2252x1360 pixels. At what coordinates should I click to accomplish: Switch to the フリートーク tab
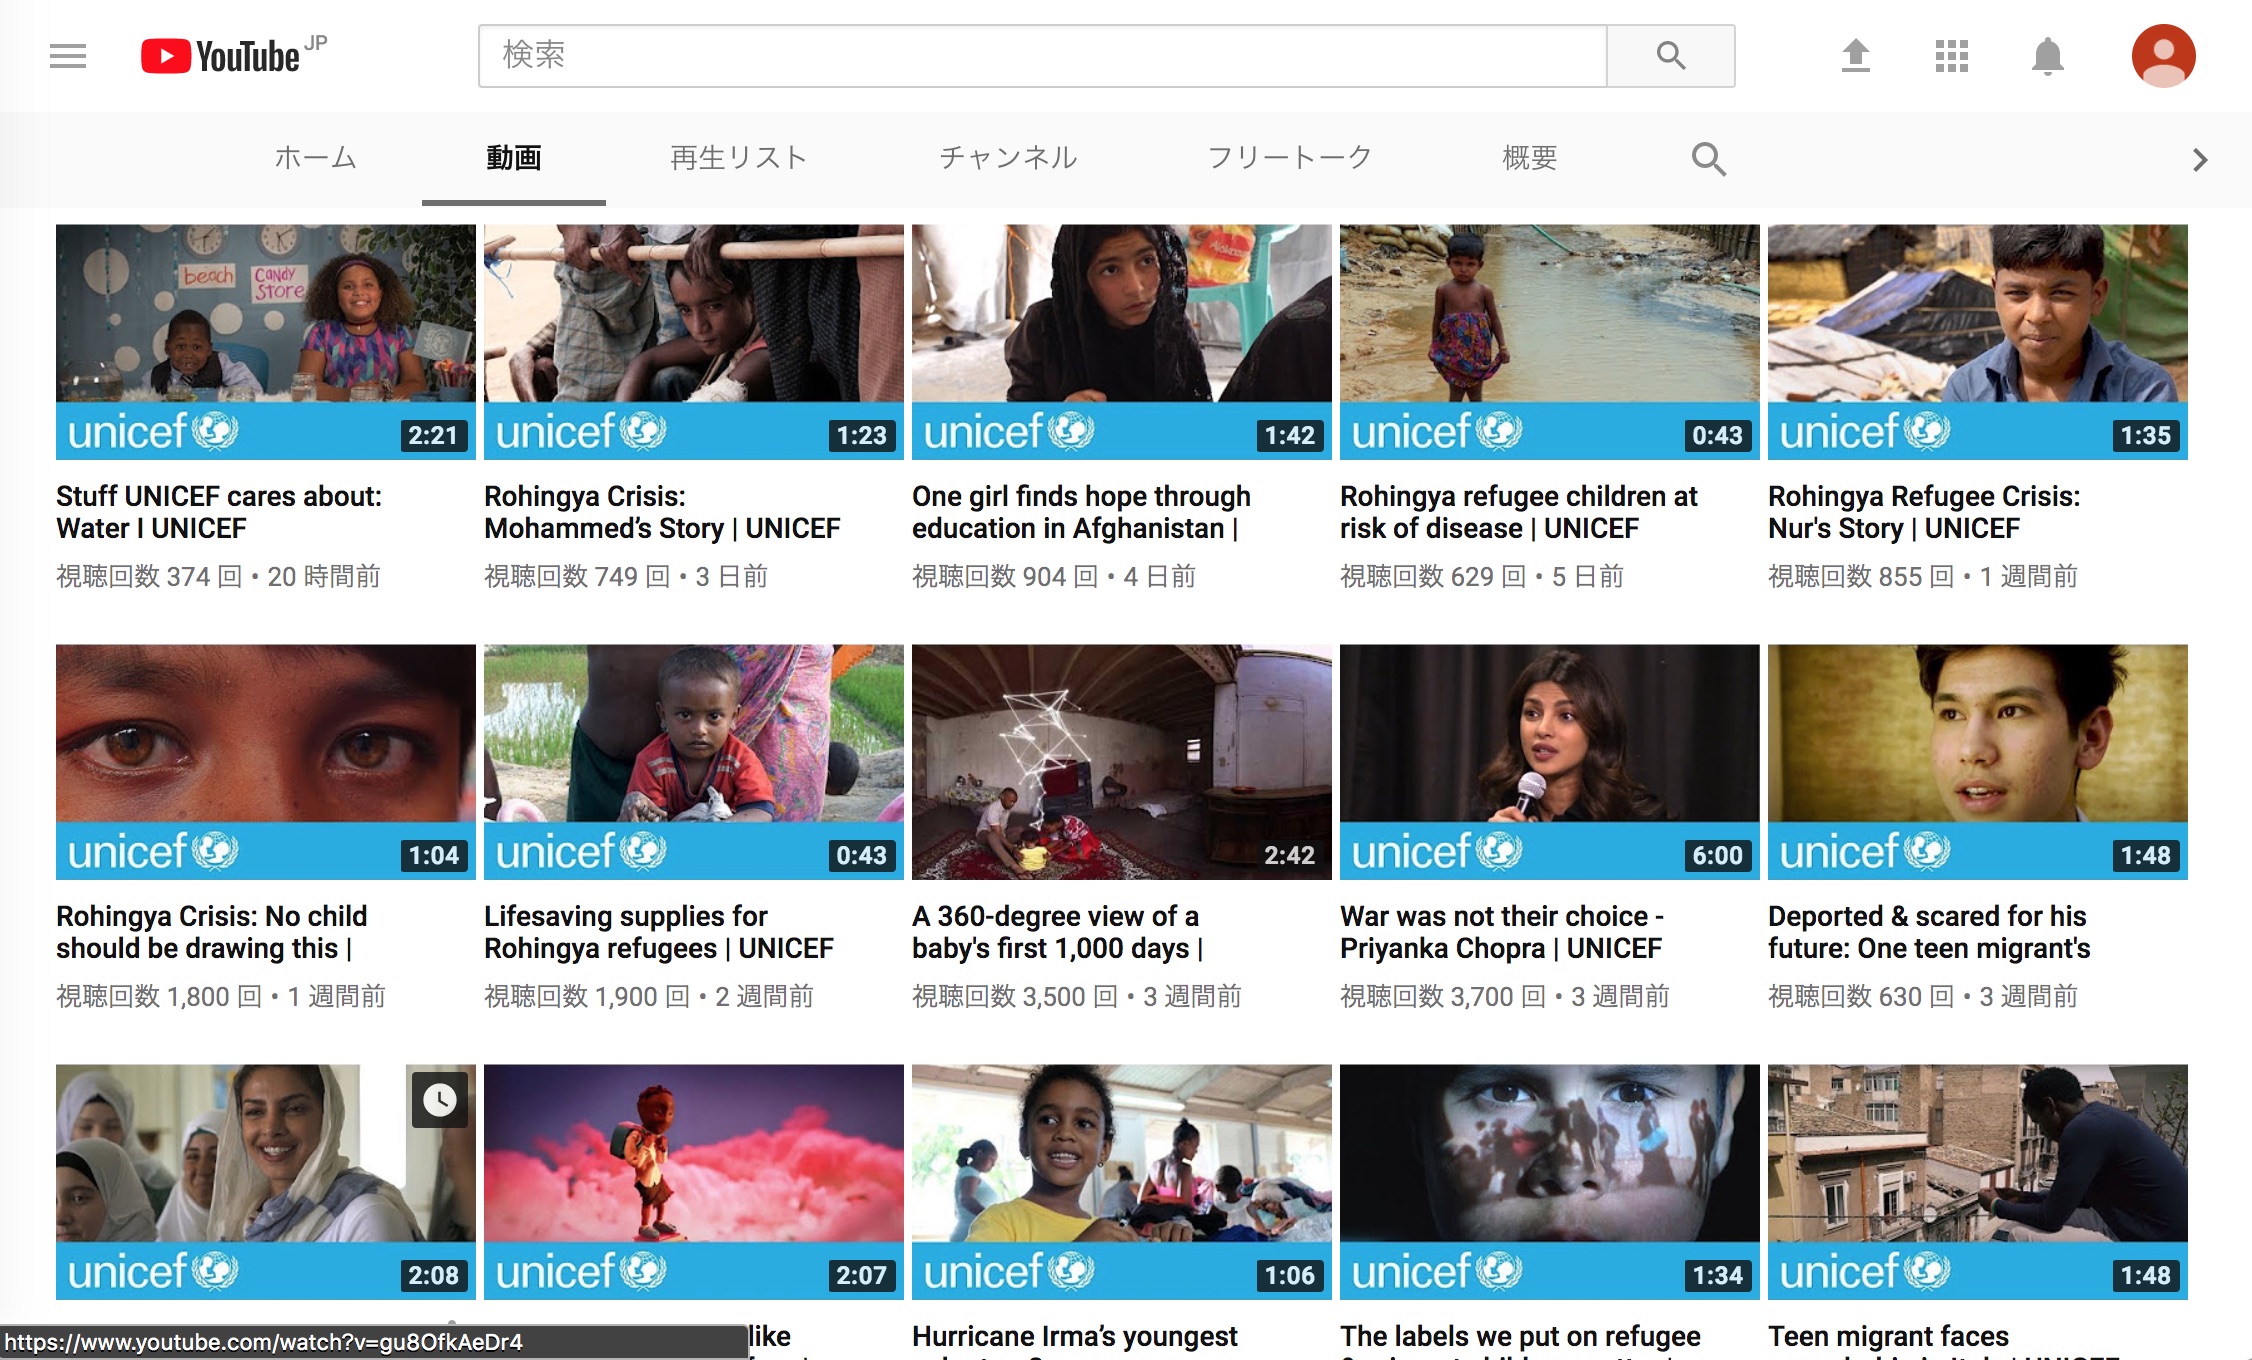click(1290, 158)
